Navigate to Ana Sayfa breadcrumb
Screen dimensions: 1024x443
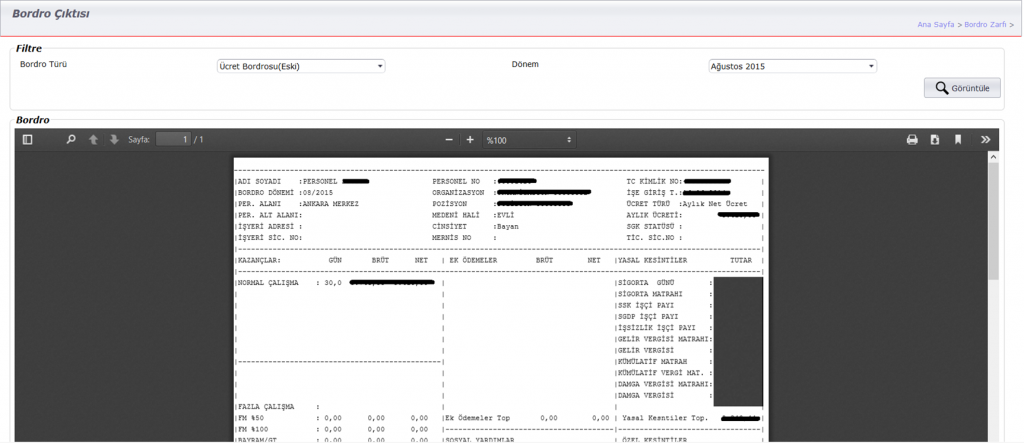click(937, 24)
